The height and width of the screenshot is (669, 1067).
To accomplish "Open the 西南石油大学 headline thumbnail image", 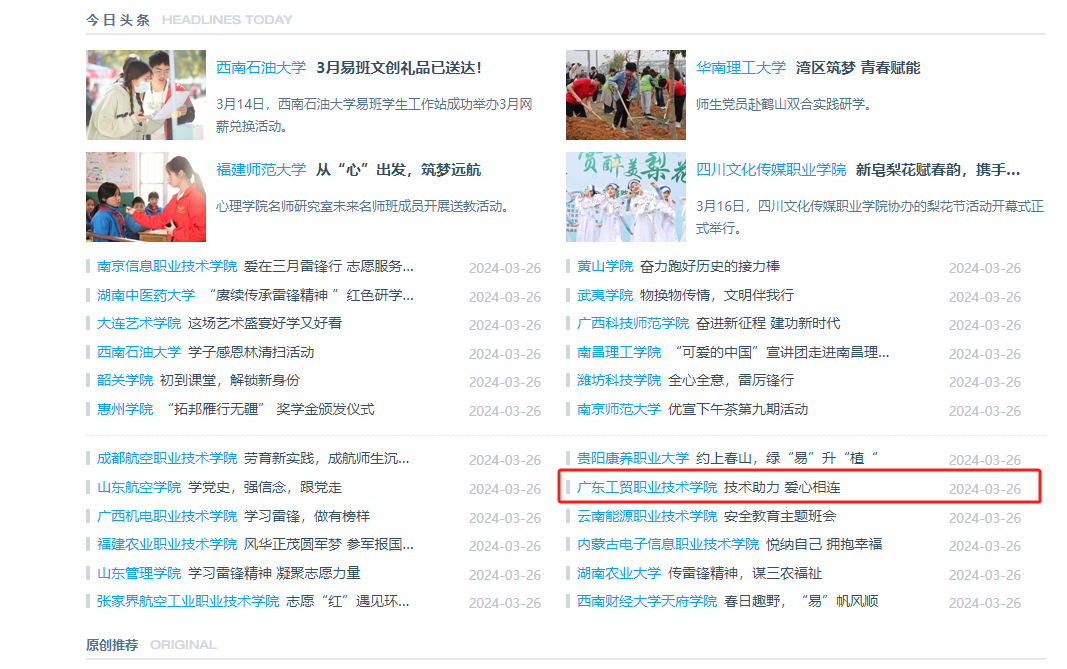I will pos(146,95).
